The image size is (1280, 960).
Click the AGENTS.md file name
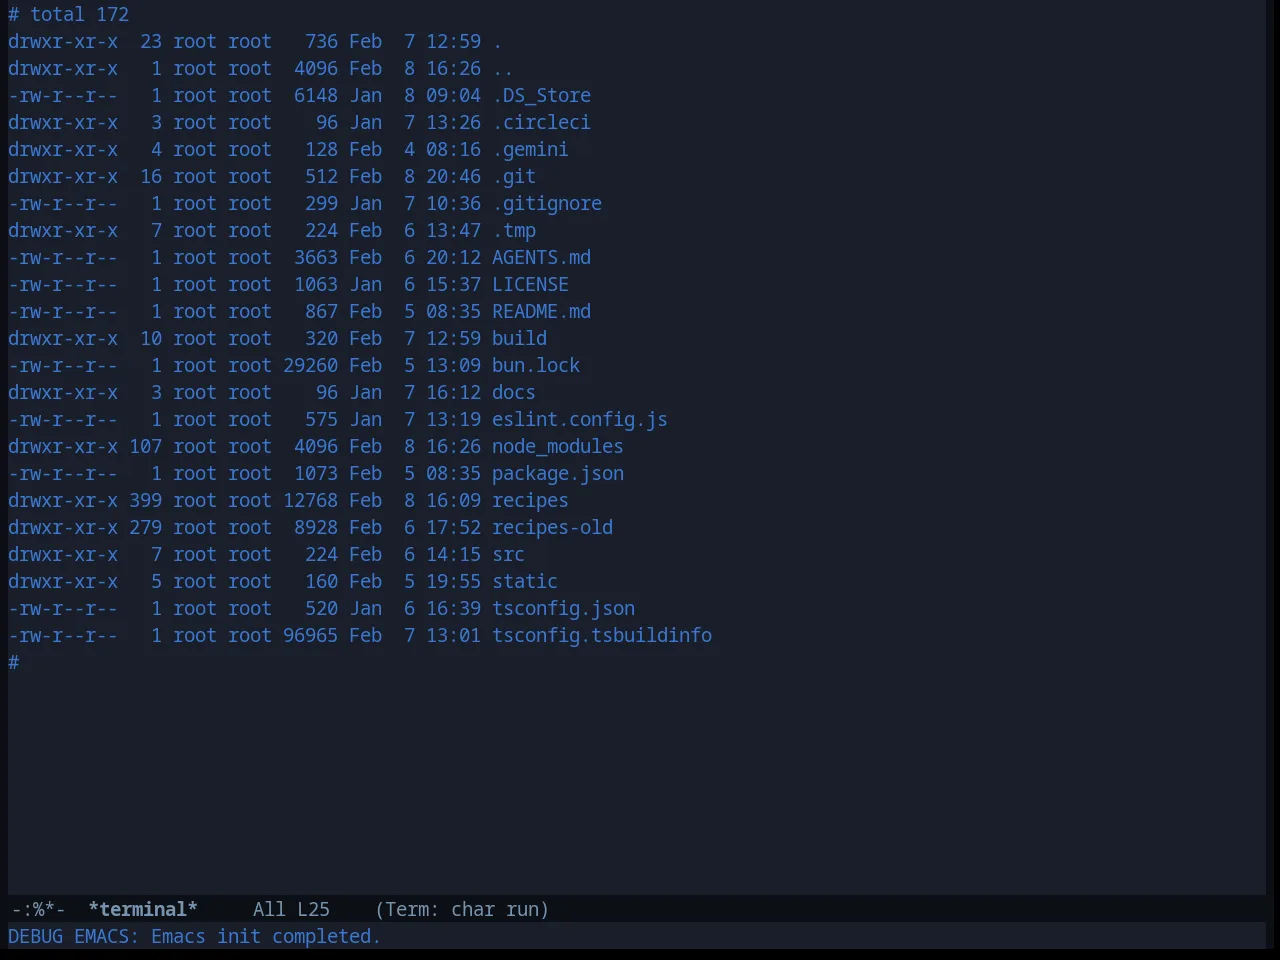point(541,257)
